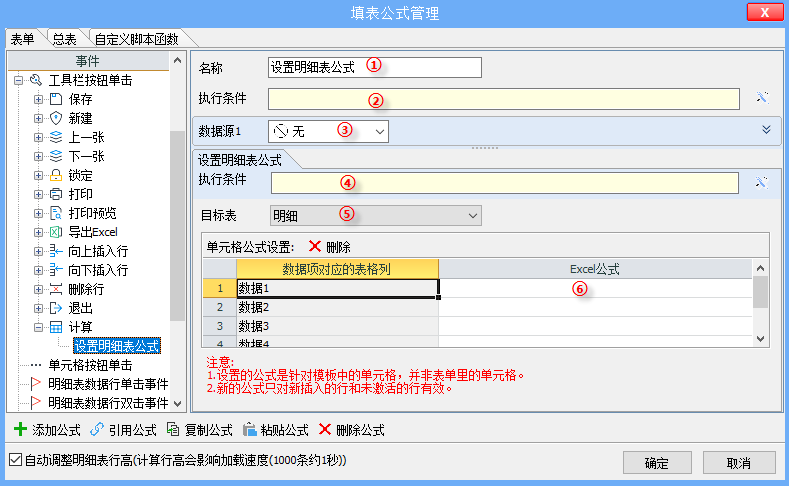Viewport: 789px width, 486px height.
Task: Expand the 锁定 tree node
Action: point(38,175)
